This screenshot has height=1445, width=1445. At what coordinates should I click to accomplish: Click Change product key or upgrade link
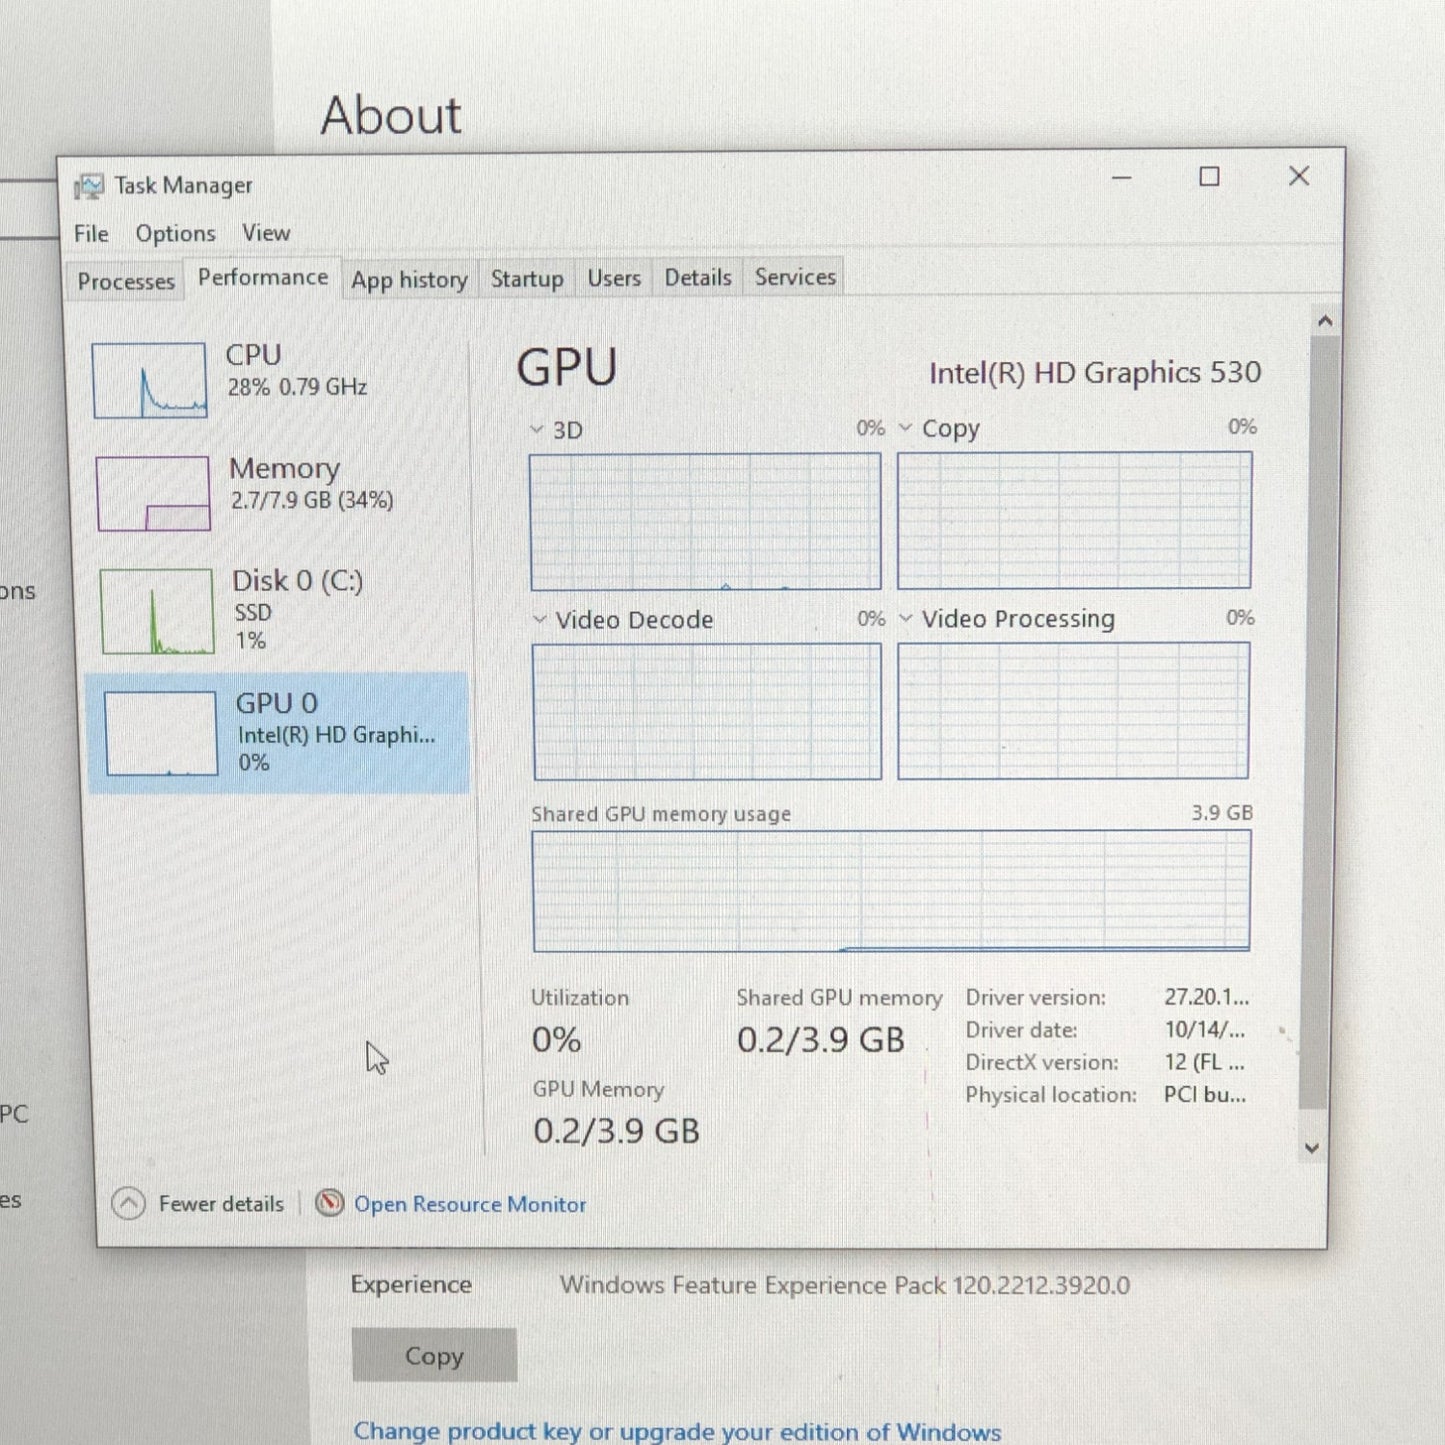pos(677,1431)
